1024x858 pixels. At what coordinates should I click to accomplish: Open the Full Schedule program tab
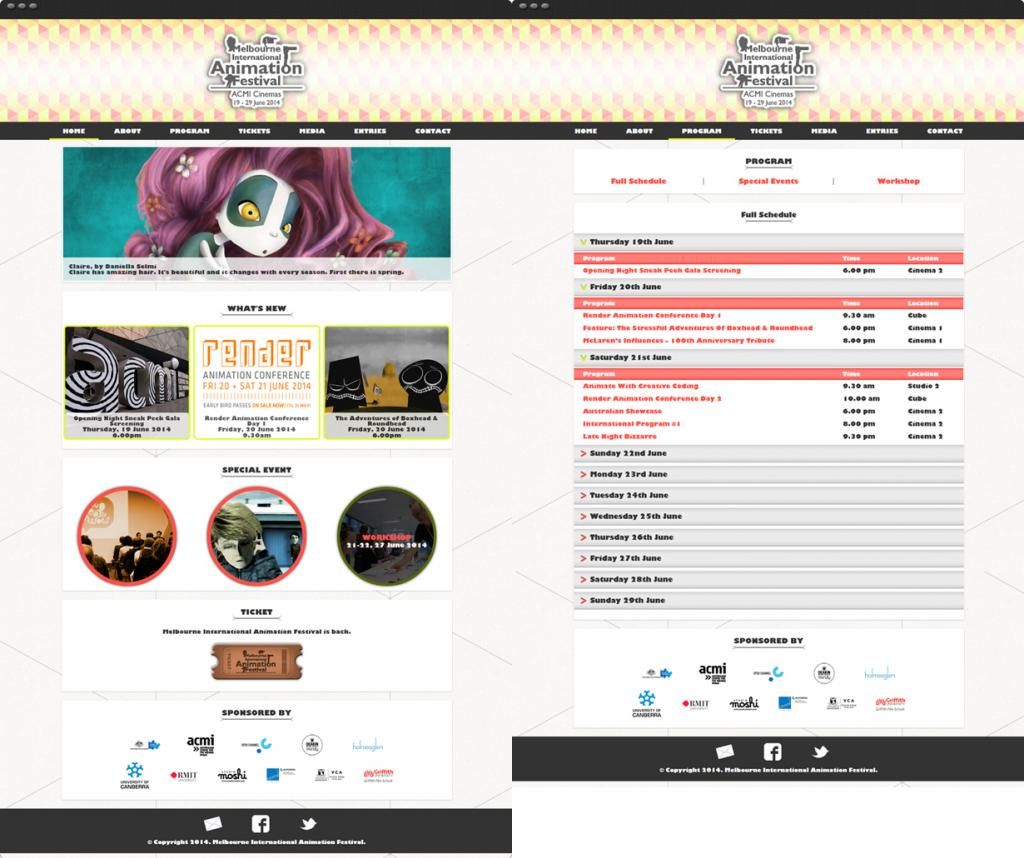pos(638,181)
